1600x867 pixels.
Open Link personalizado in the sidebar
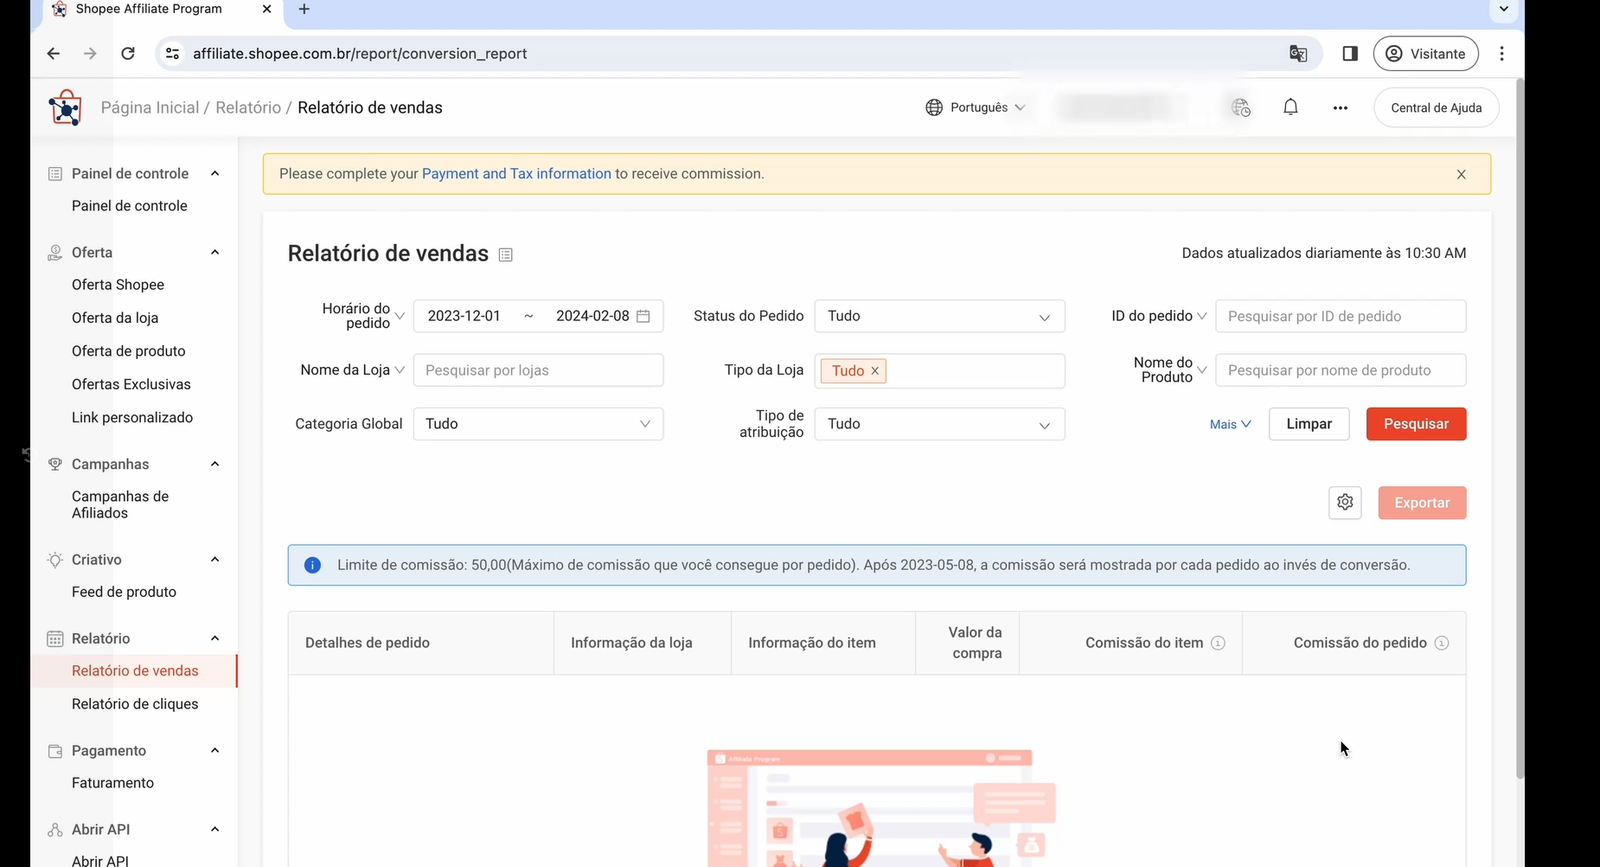(x=132, y=417)
